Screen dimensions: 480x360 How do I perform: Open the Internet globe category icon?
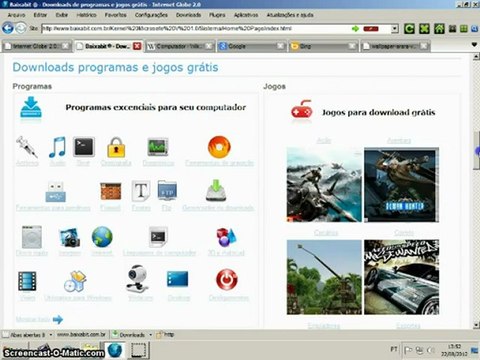102,237
